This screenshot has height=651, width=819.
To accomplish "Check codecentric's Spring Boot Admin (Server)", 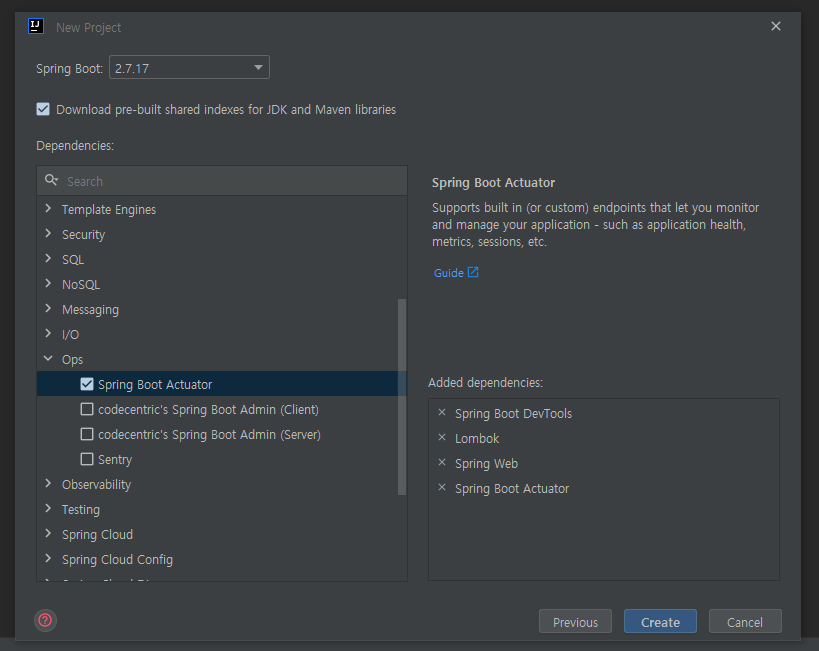I will click(x=87, y=434).
